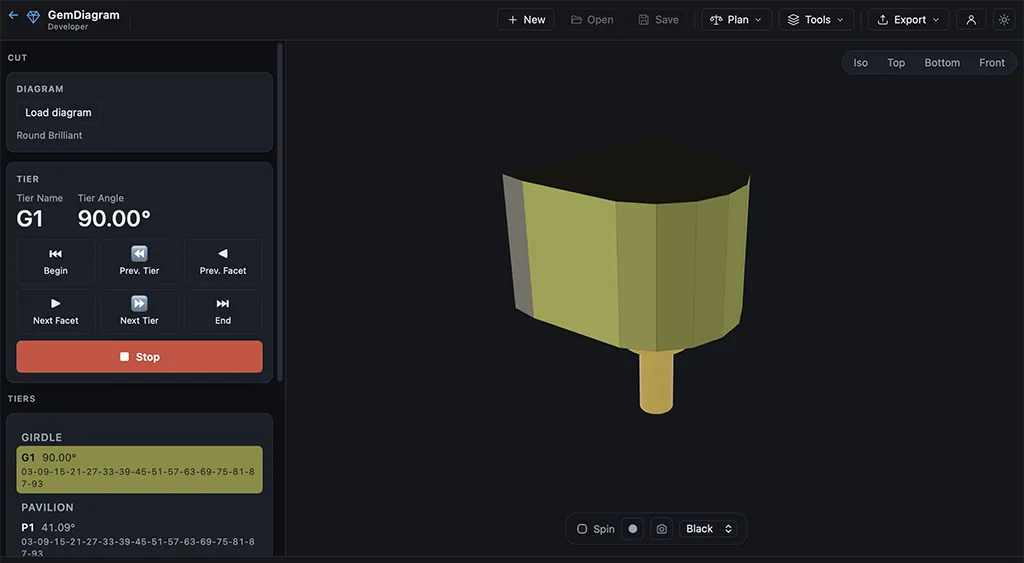Jump to End of sequence
The width and height of the screenshot is (1024, 563).
[223, 312]
